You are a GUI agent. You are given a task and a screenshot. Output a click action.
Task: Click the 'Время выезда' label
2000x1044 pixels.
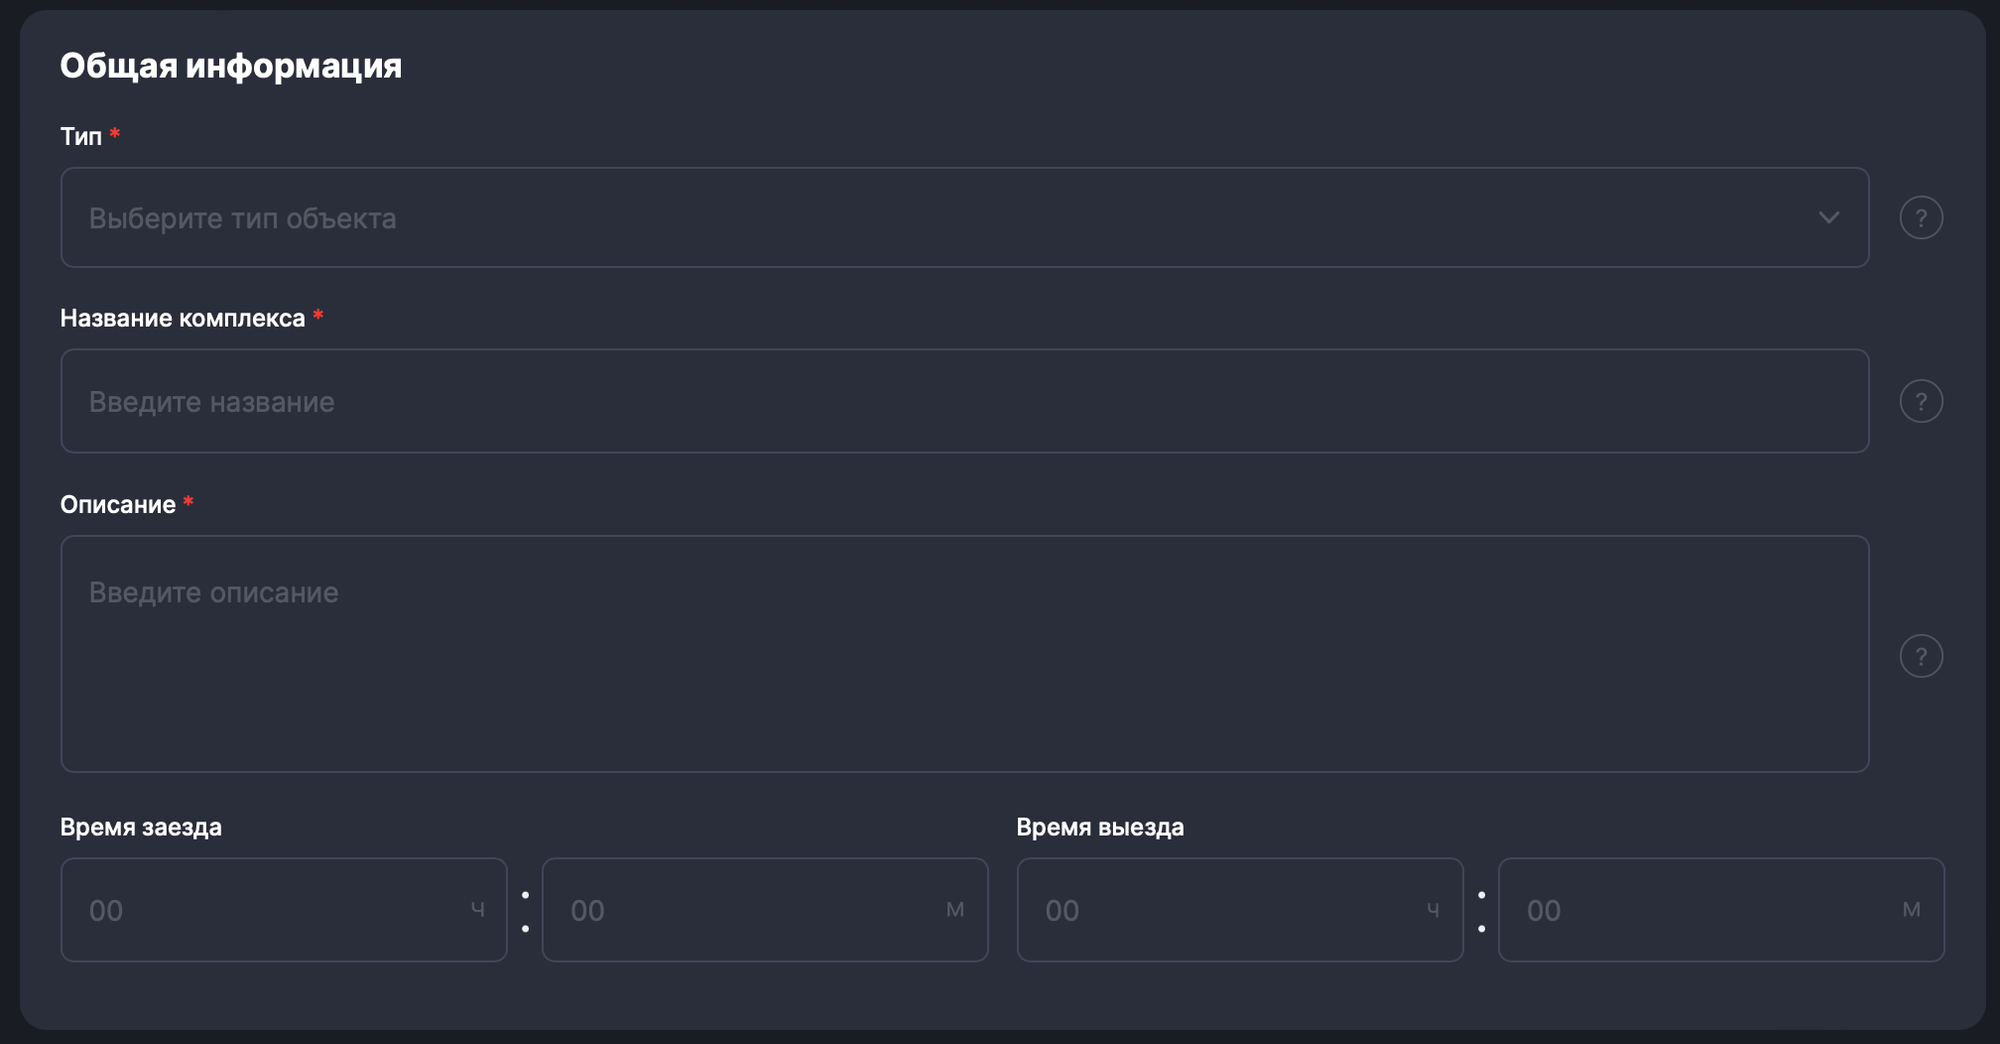click(1100, 827)
